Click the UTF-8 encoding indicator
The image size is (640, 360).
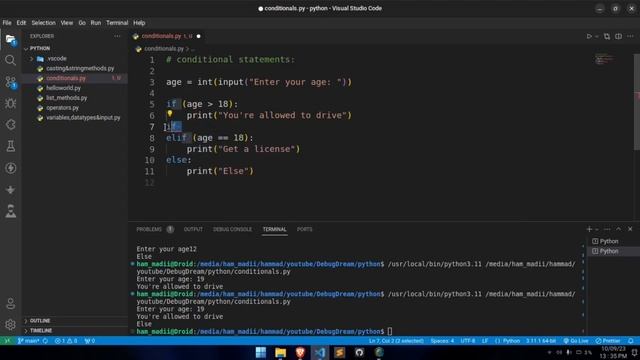point(468,340)
